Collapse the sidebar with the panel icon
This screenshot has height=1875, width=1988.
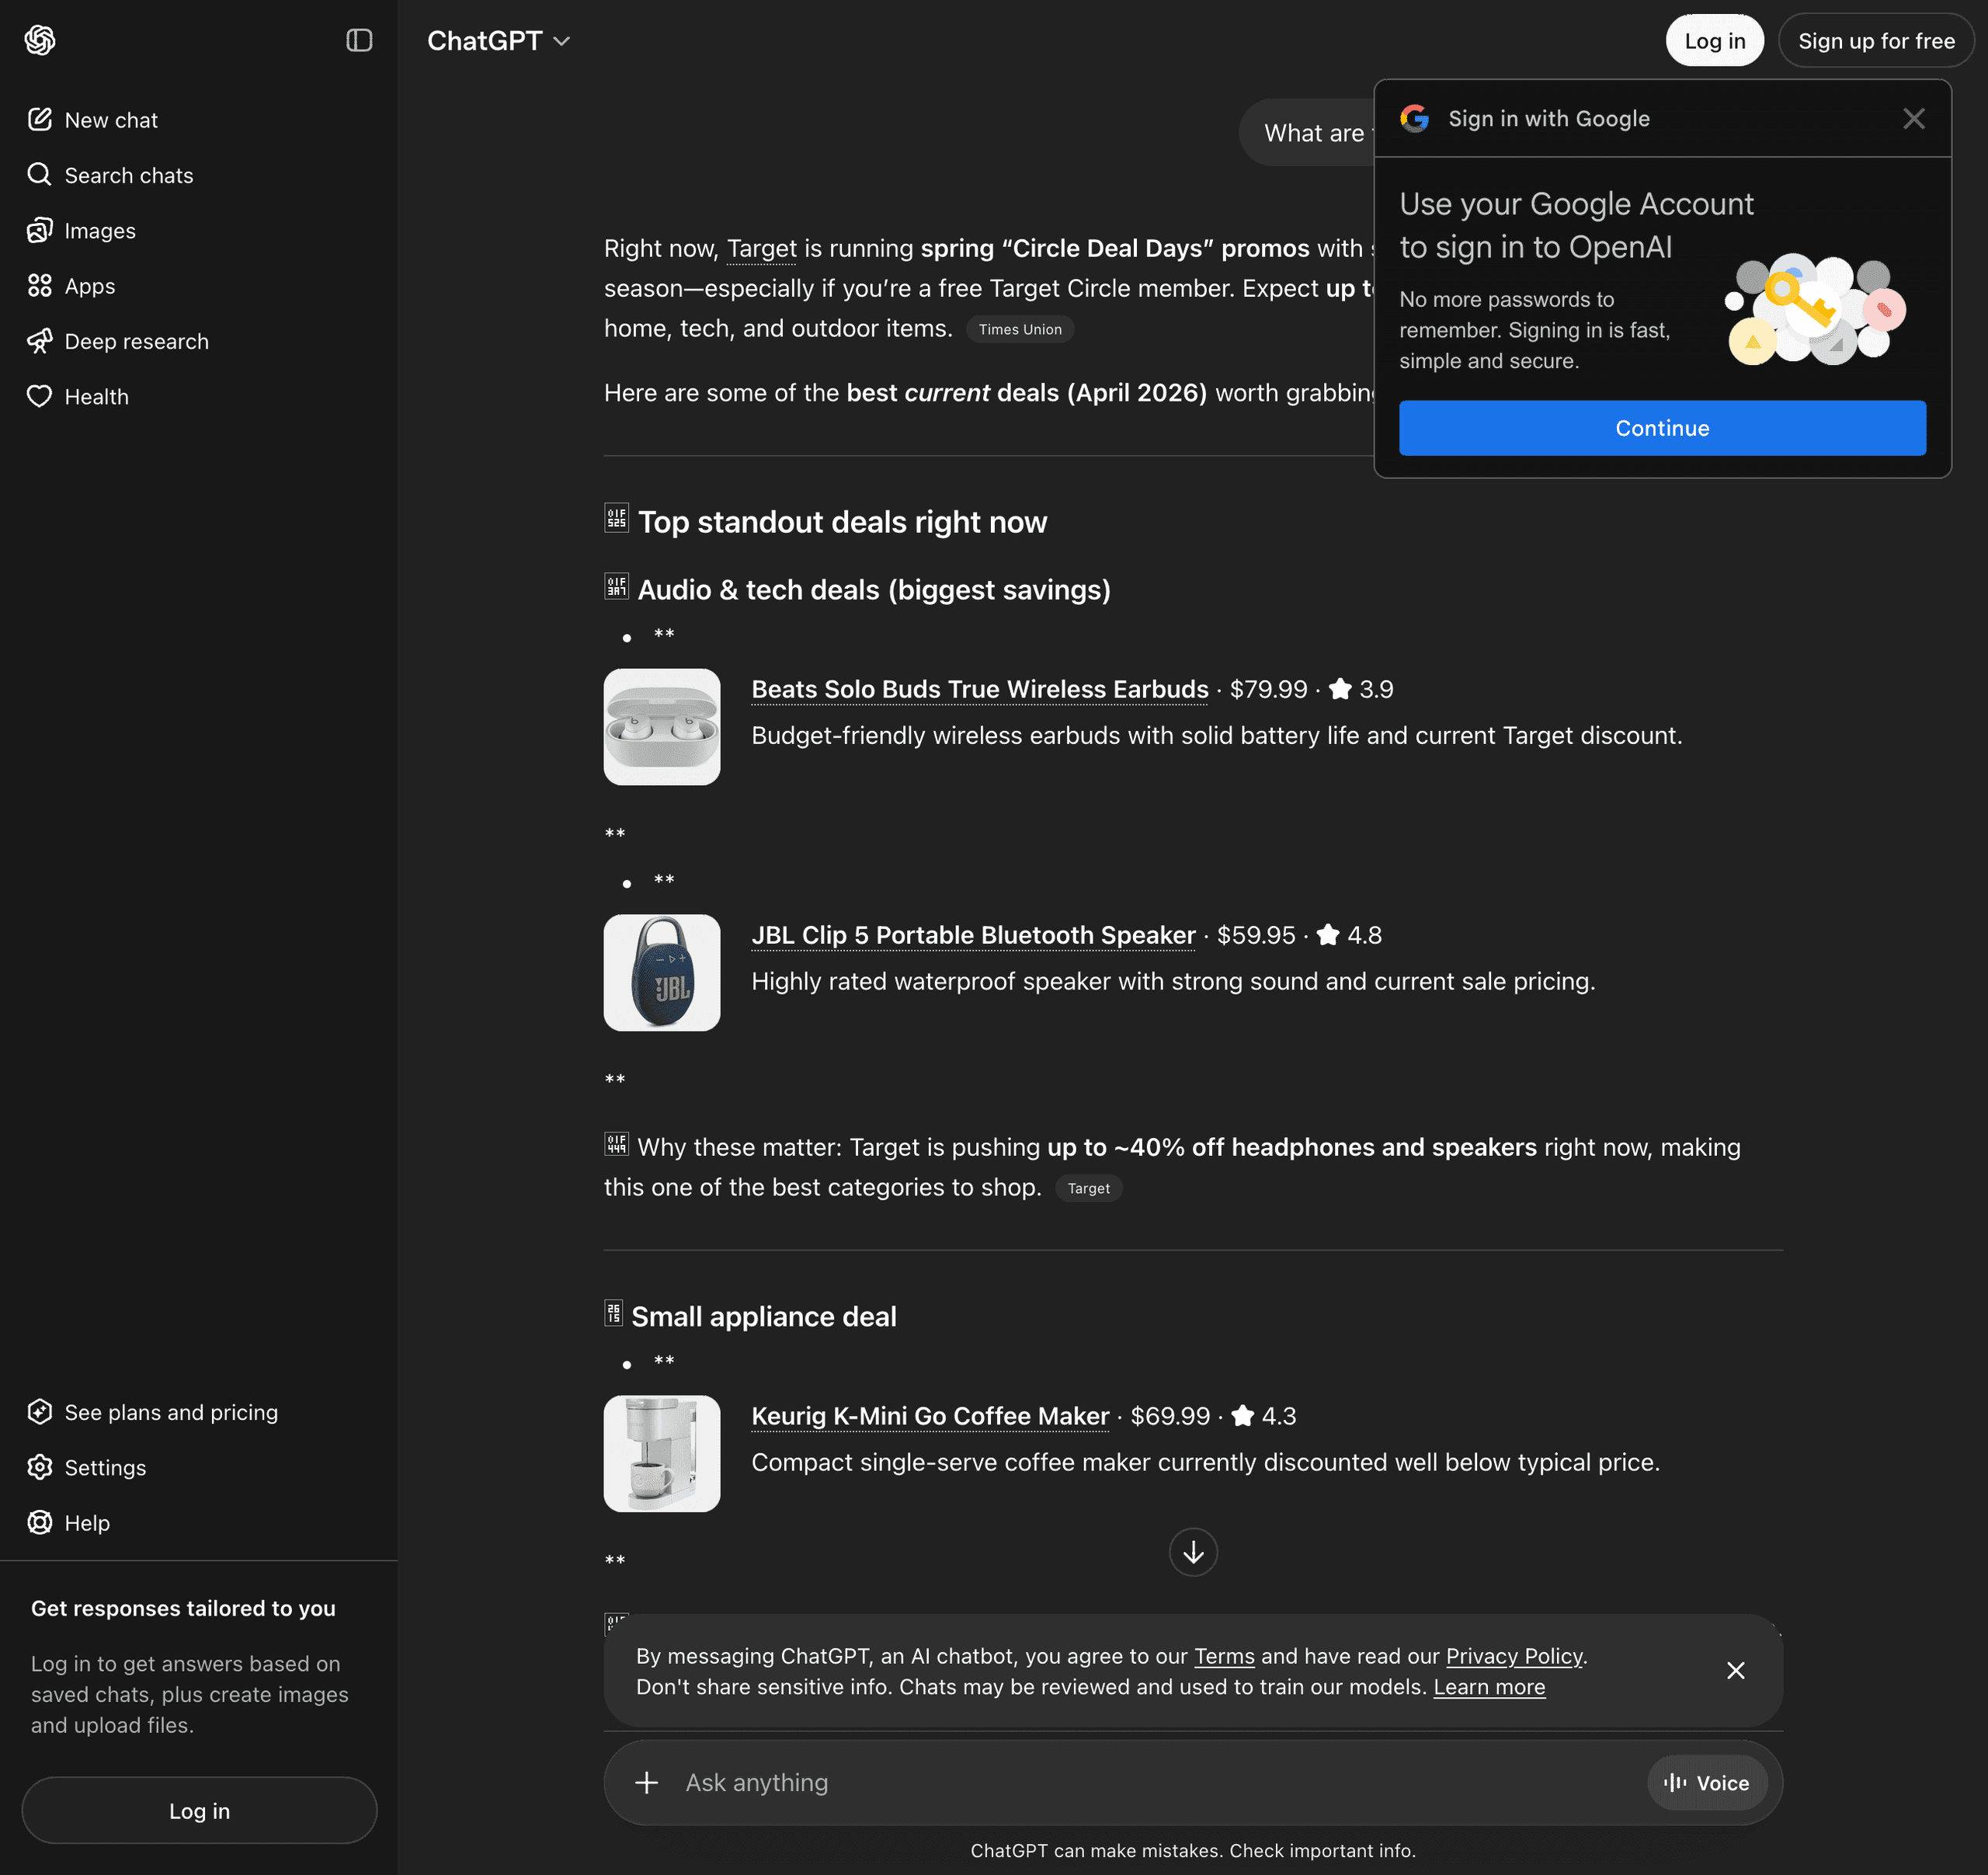359,40
